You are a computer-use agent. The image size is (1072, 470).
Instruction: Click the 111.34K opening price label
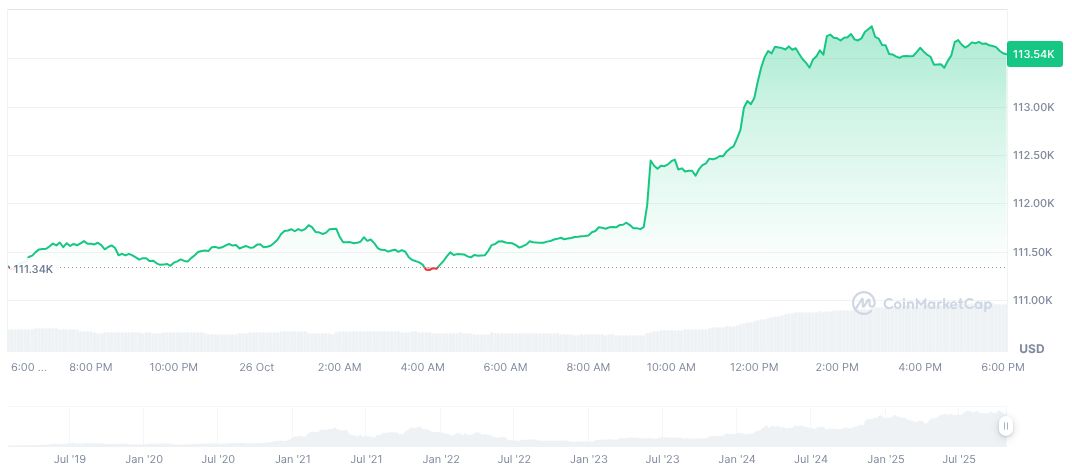[32, 269]
